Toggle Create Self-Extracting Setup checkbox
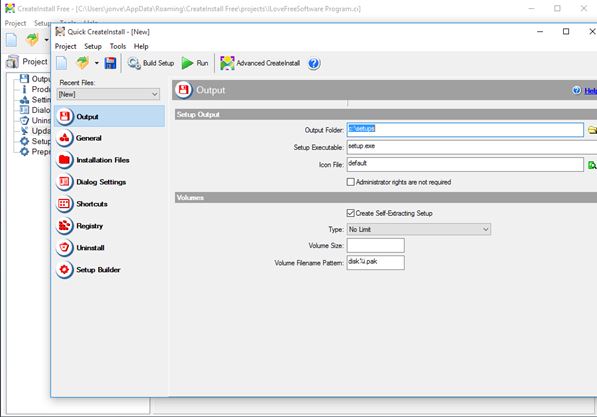The height and width of the screenshot is (417, 597). (x=351, y=213)
